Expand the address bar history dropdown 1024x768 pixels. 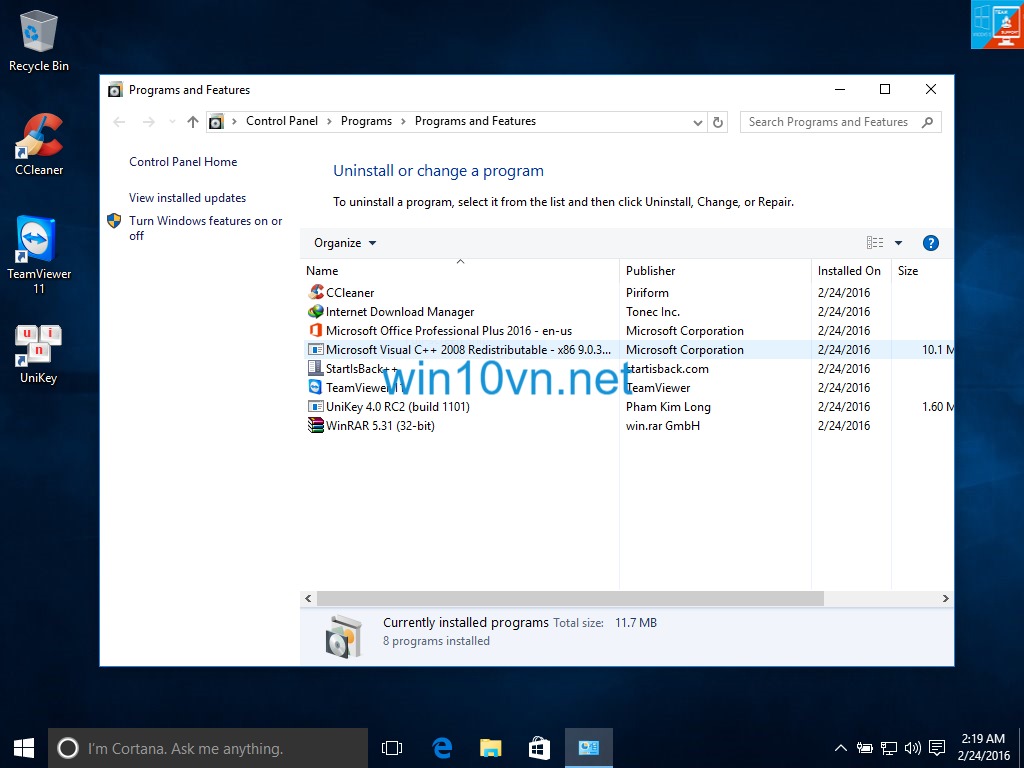coord(697,122)
